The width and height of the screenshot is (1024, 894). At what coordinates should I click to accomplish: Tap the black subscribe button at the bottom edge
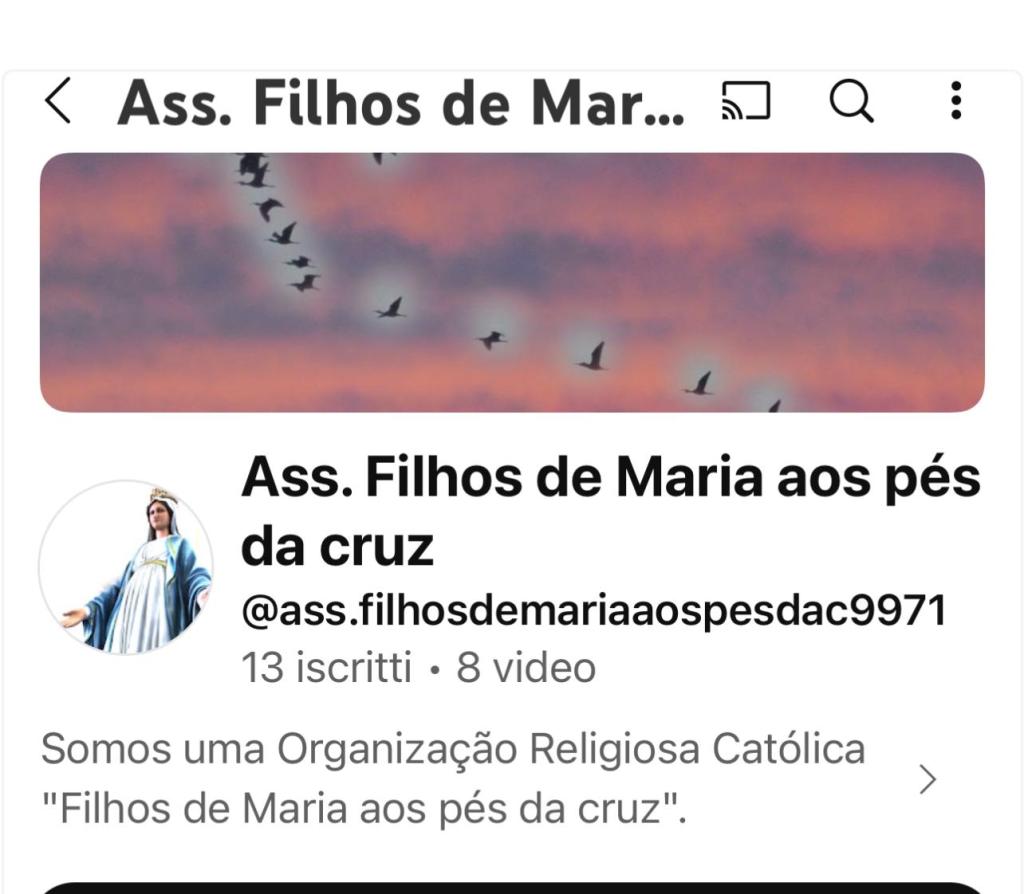[x=512, y=887]
